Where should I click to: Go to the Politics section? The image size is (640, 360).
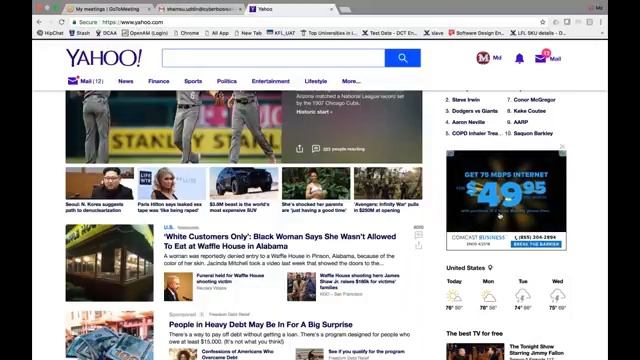227,81
